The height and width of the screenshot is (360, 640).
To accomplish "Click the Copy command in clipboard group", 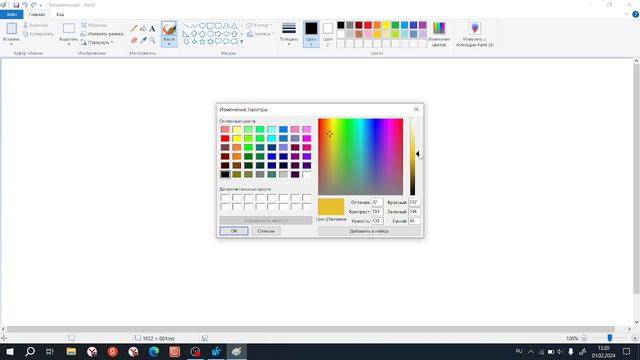I will click(x=38, y=34).
